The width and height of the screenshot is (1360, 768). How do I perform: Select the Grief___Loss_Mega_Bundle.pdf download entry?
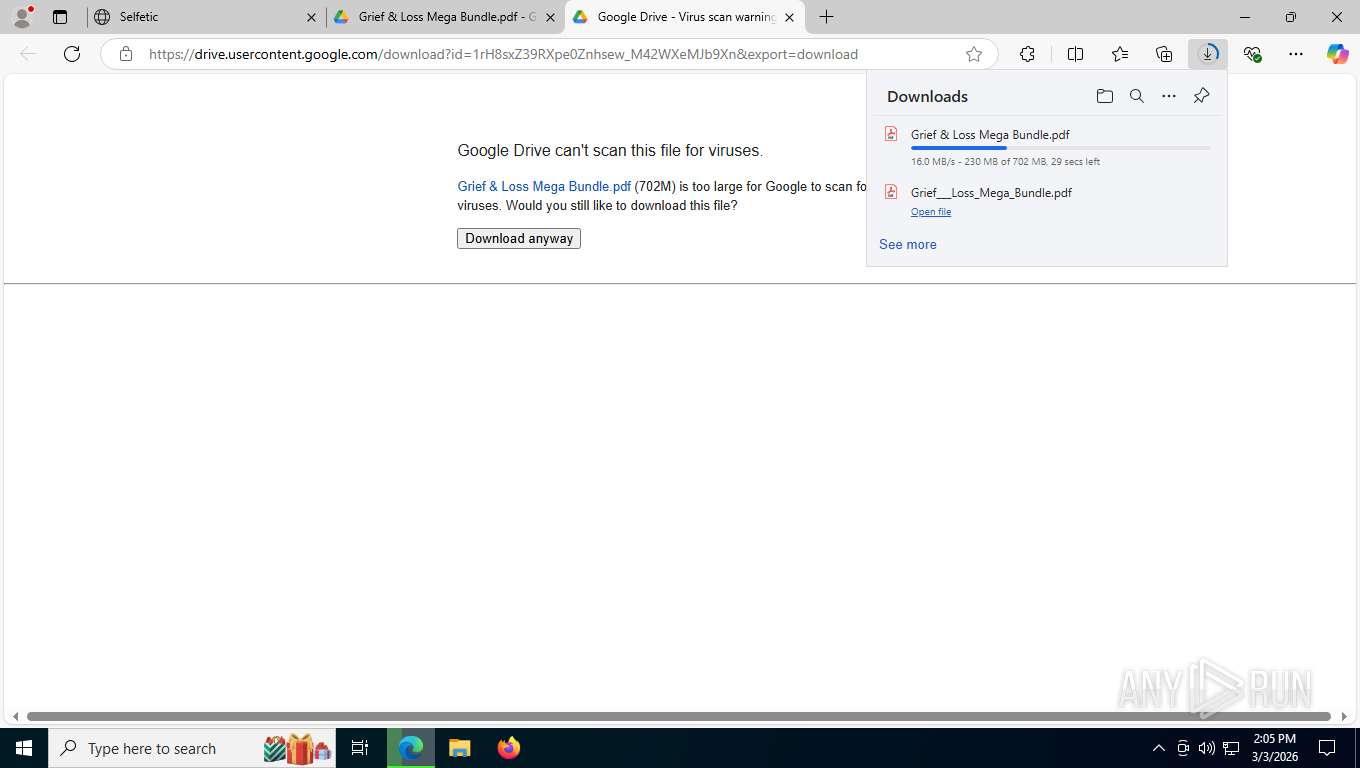1046,201
